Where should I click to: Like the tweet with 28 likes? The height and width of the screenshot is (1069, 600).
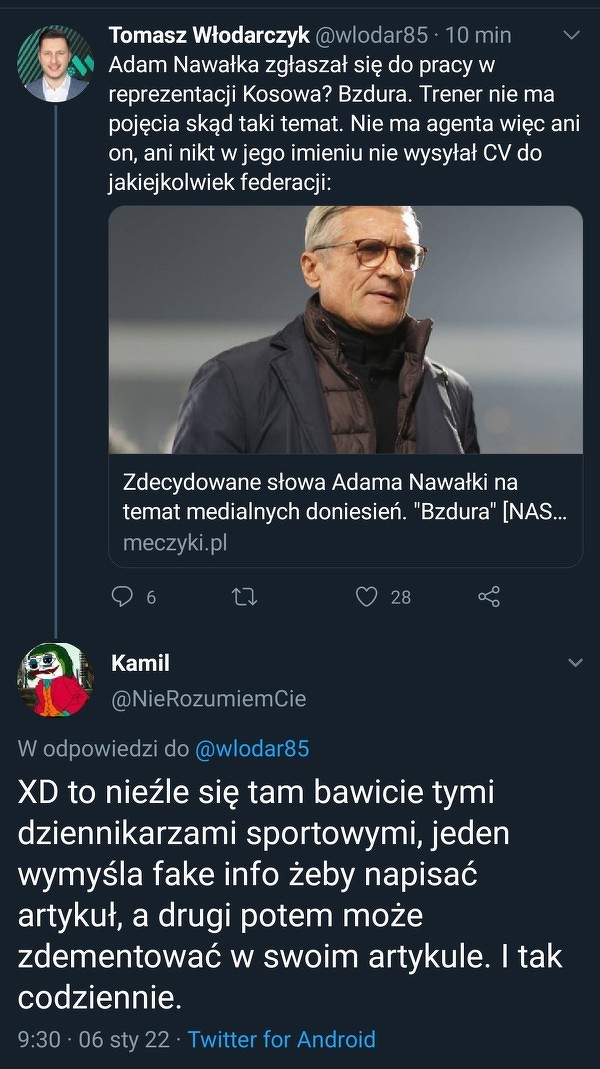pos(367,597)
